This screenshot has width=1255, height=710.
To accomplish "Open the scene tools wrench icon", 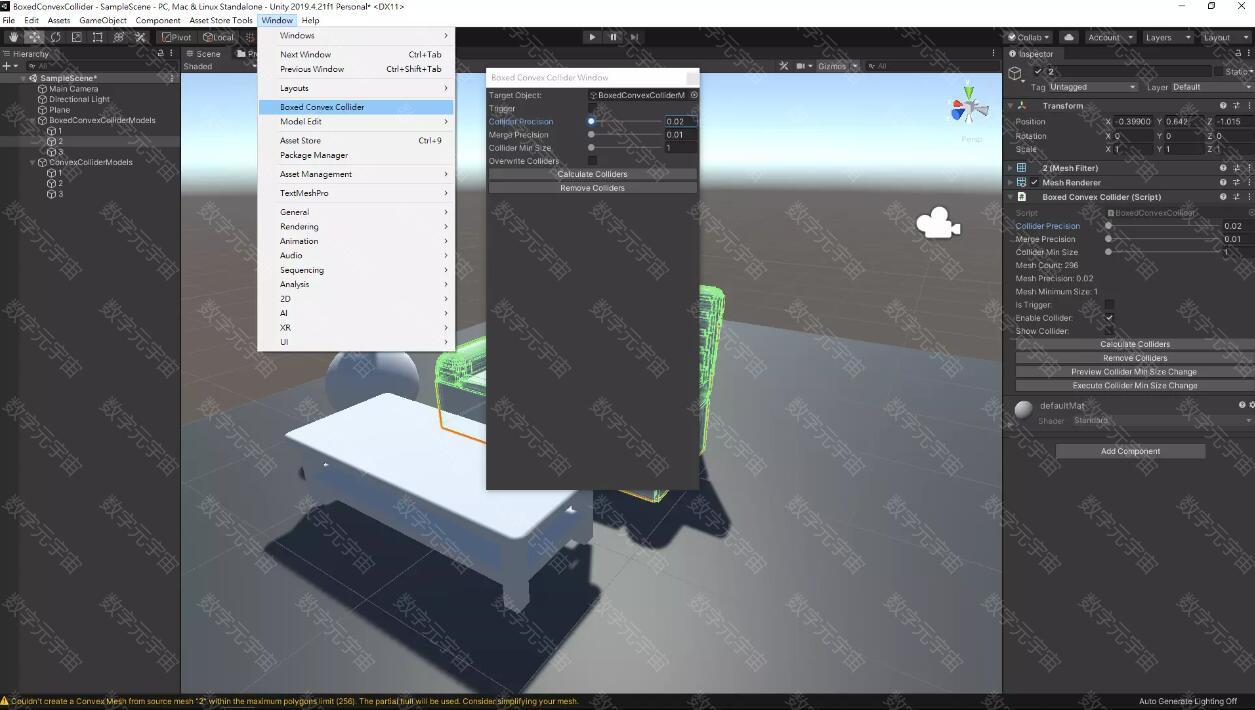I will tap(784, 66).
